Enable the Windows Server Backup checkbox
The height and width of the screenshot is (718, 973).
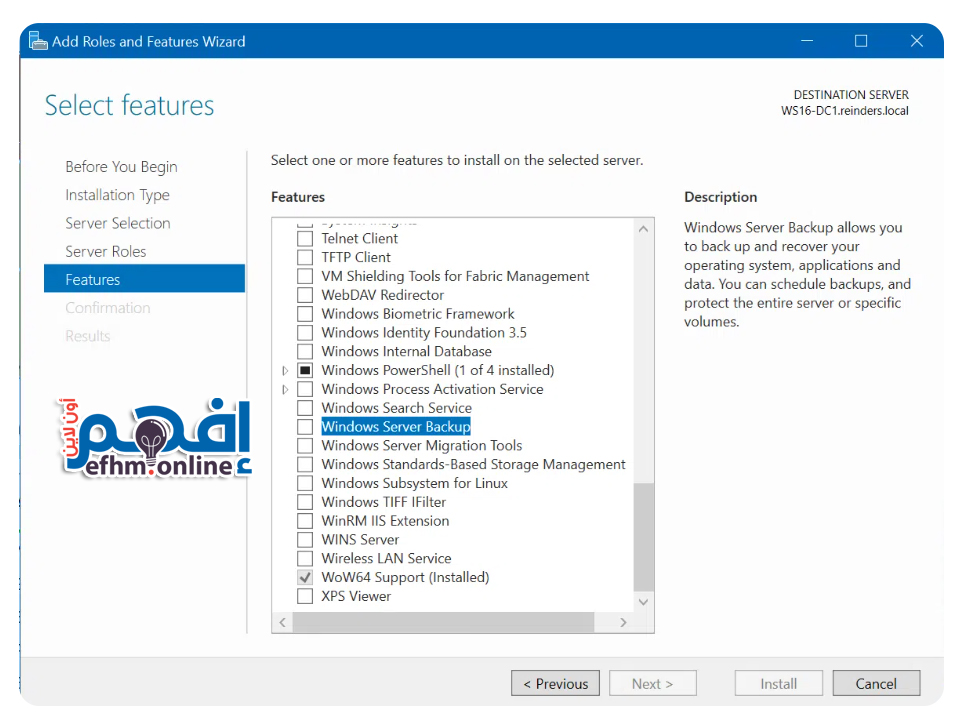point(305,427)
